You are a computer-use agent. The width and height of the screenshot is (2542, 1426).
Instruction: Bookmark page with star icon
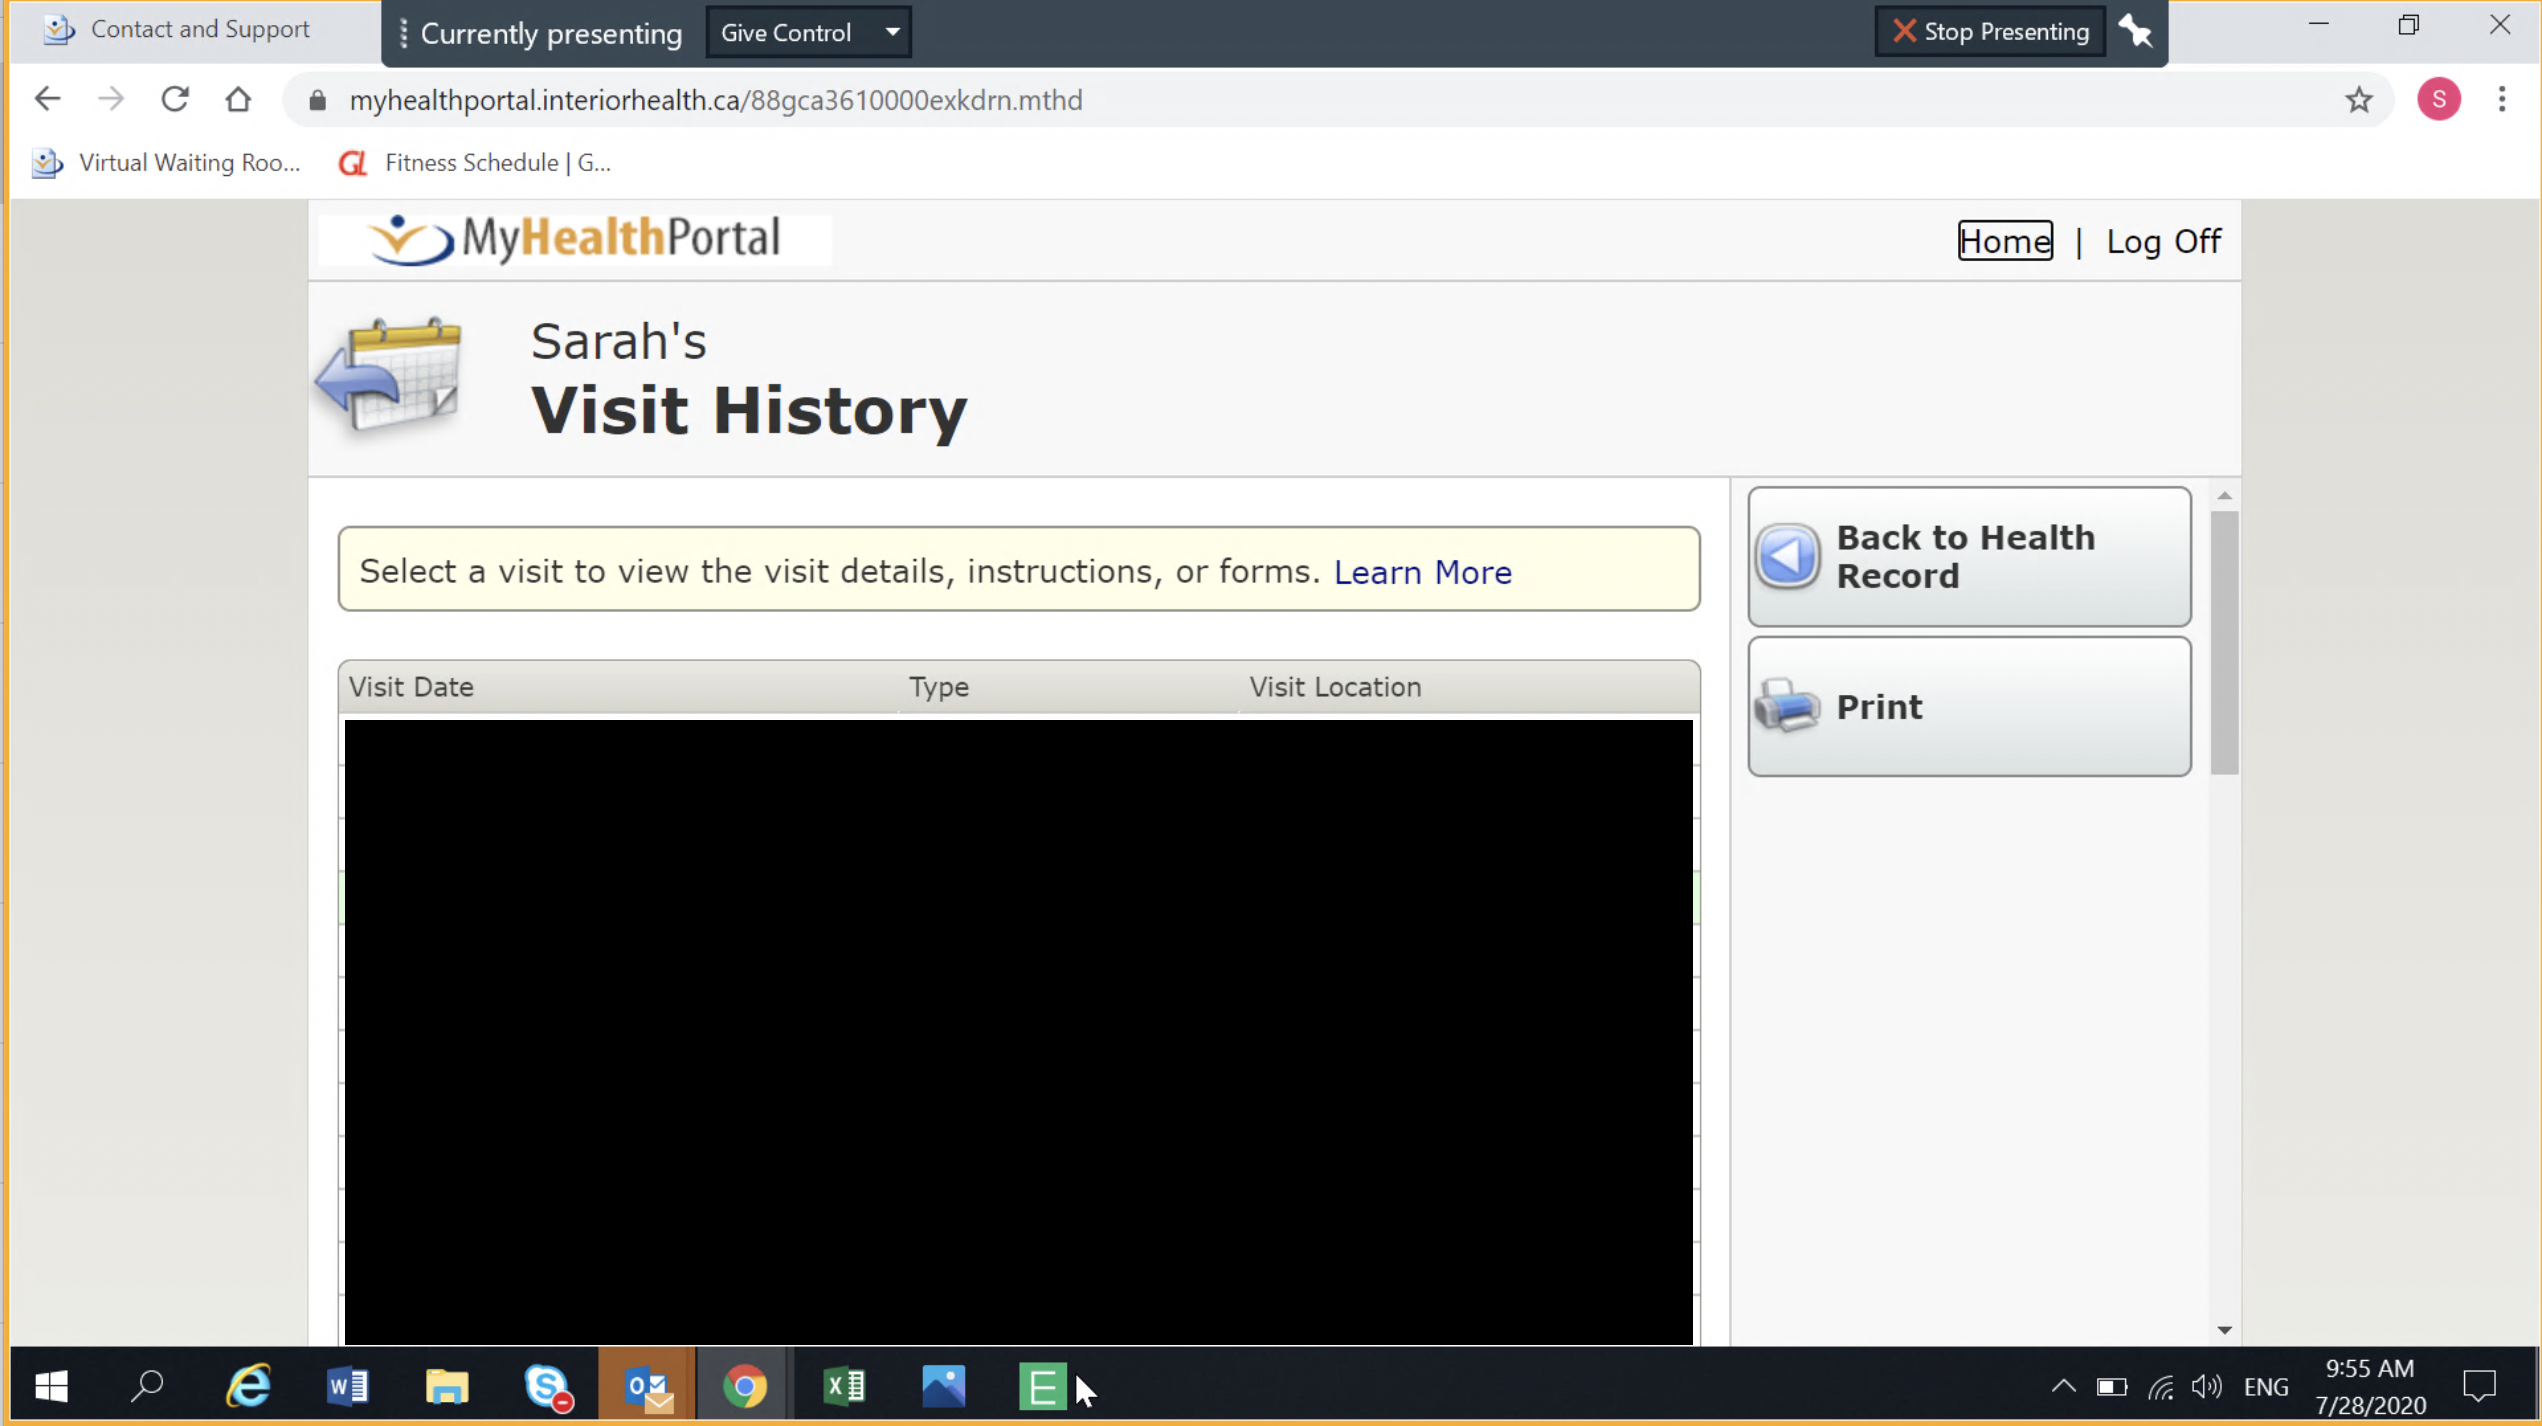coord(2358,100)
